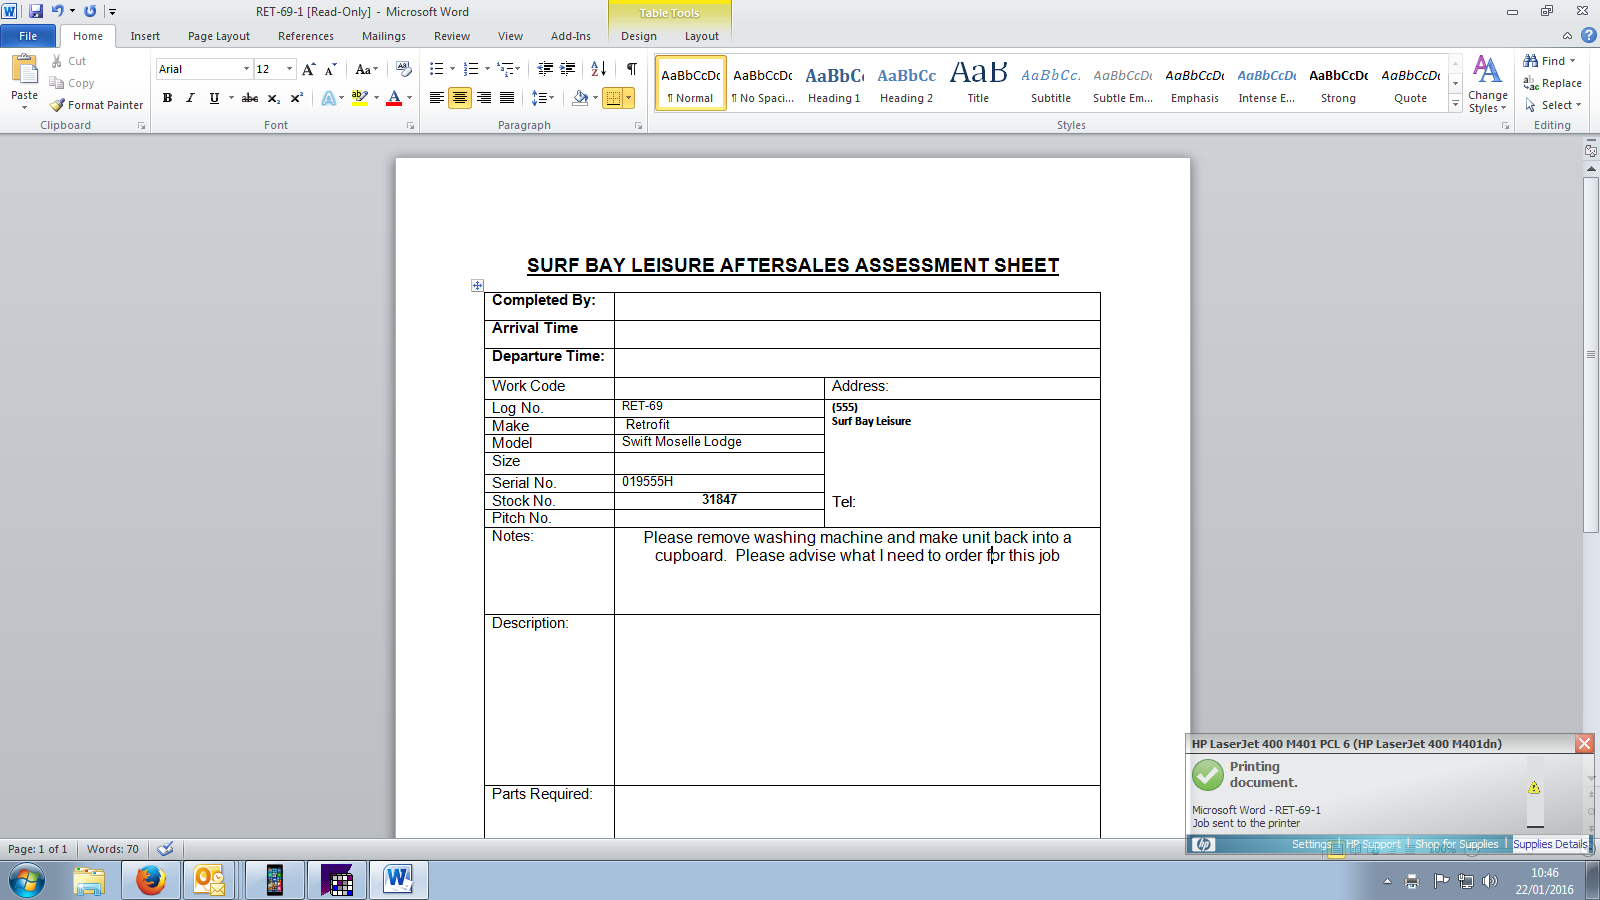Expand the font color dropdown arrow

tap(409, 98)
